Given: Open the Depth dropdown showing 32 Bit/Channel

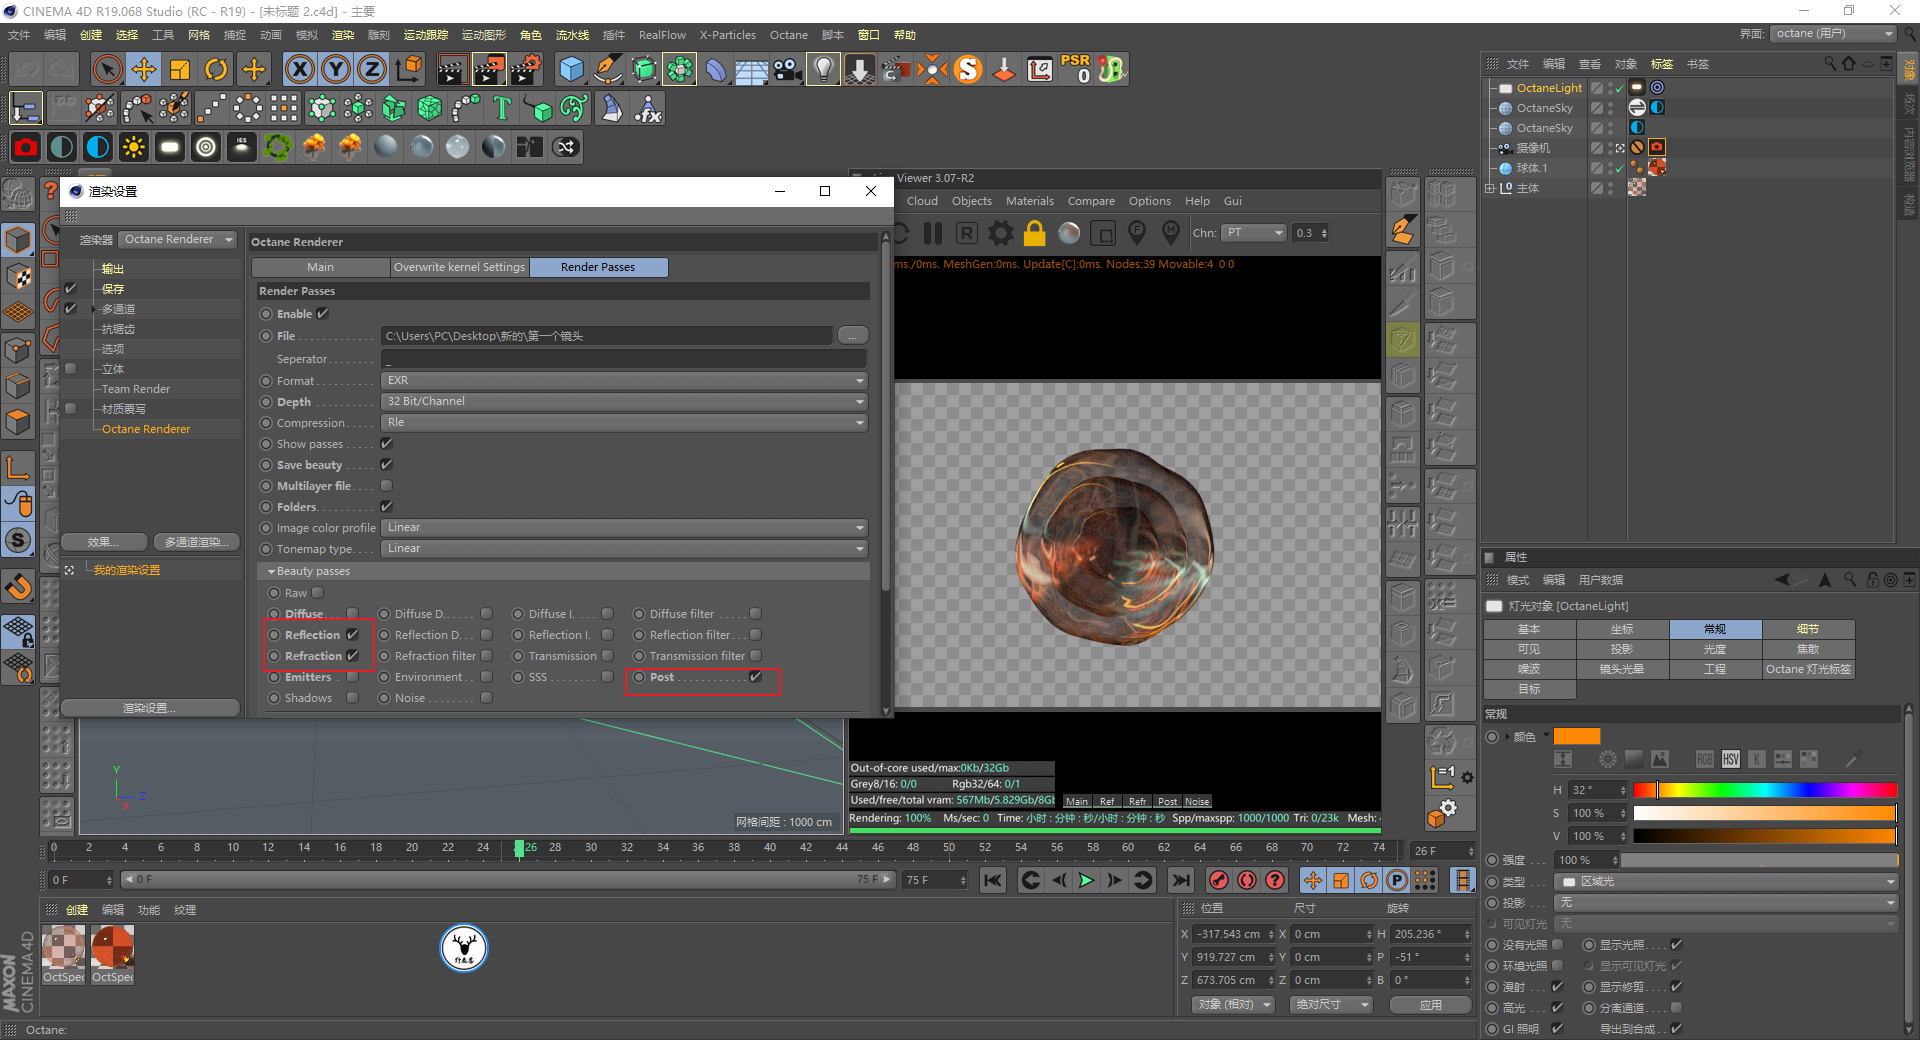Looking at the screenshot, I should coord(625,402).
